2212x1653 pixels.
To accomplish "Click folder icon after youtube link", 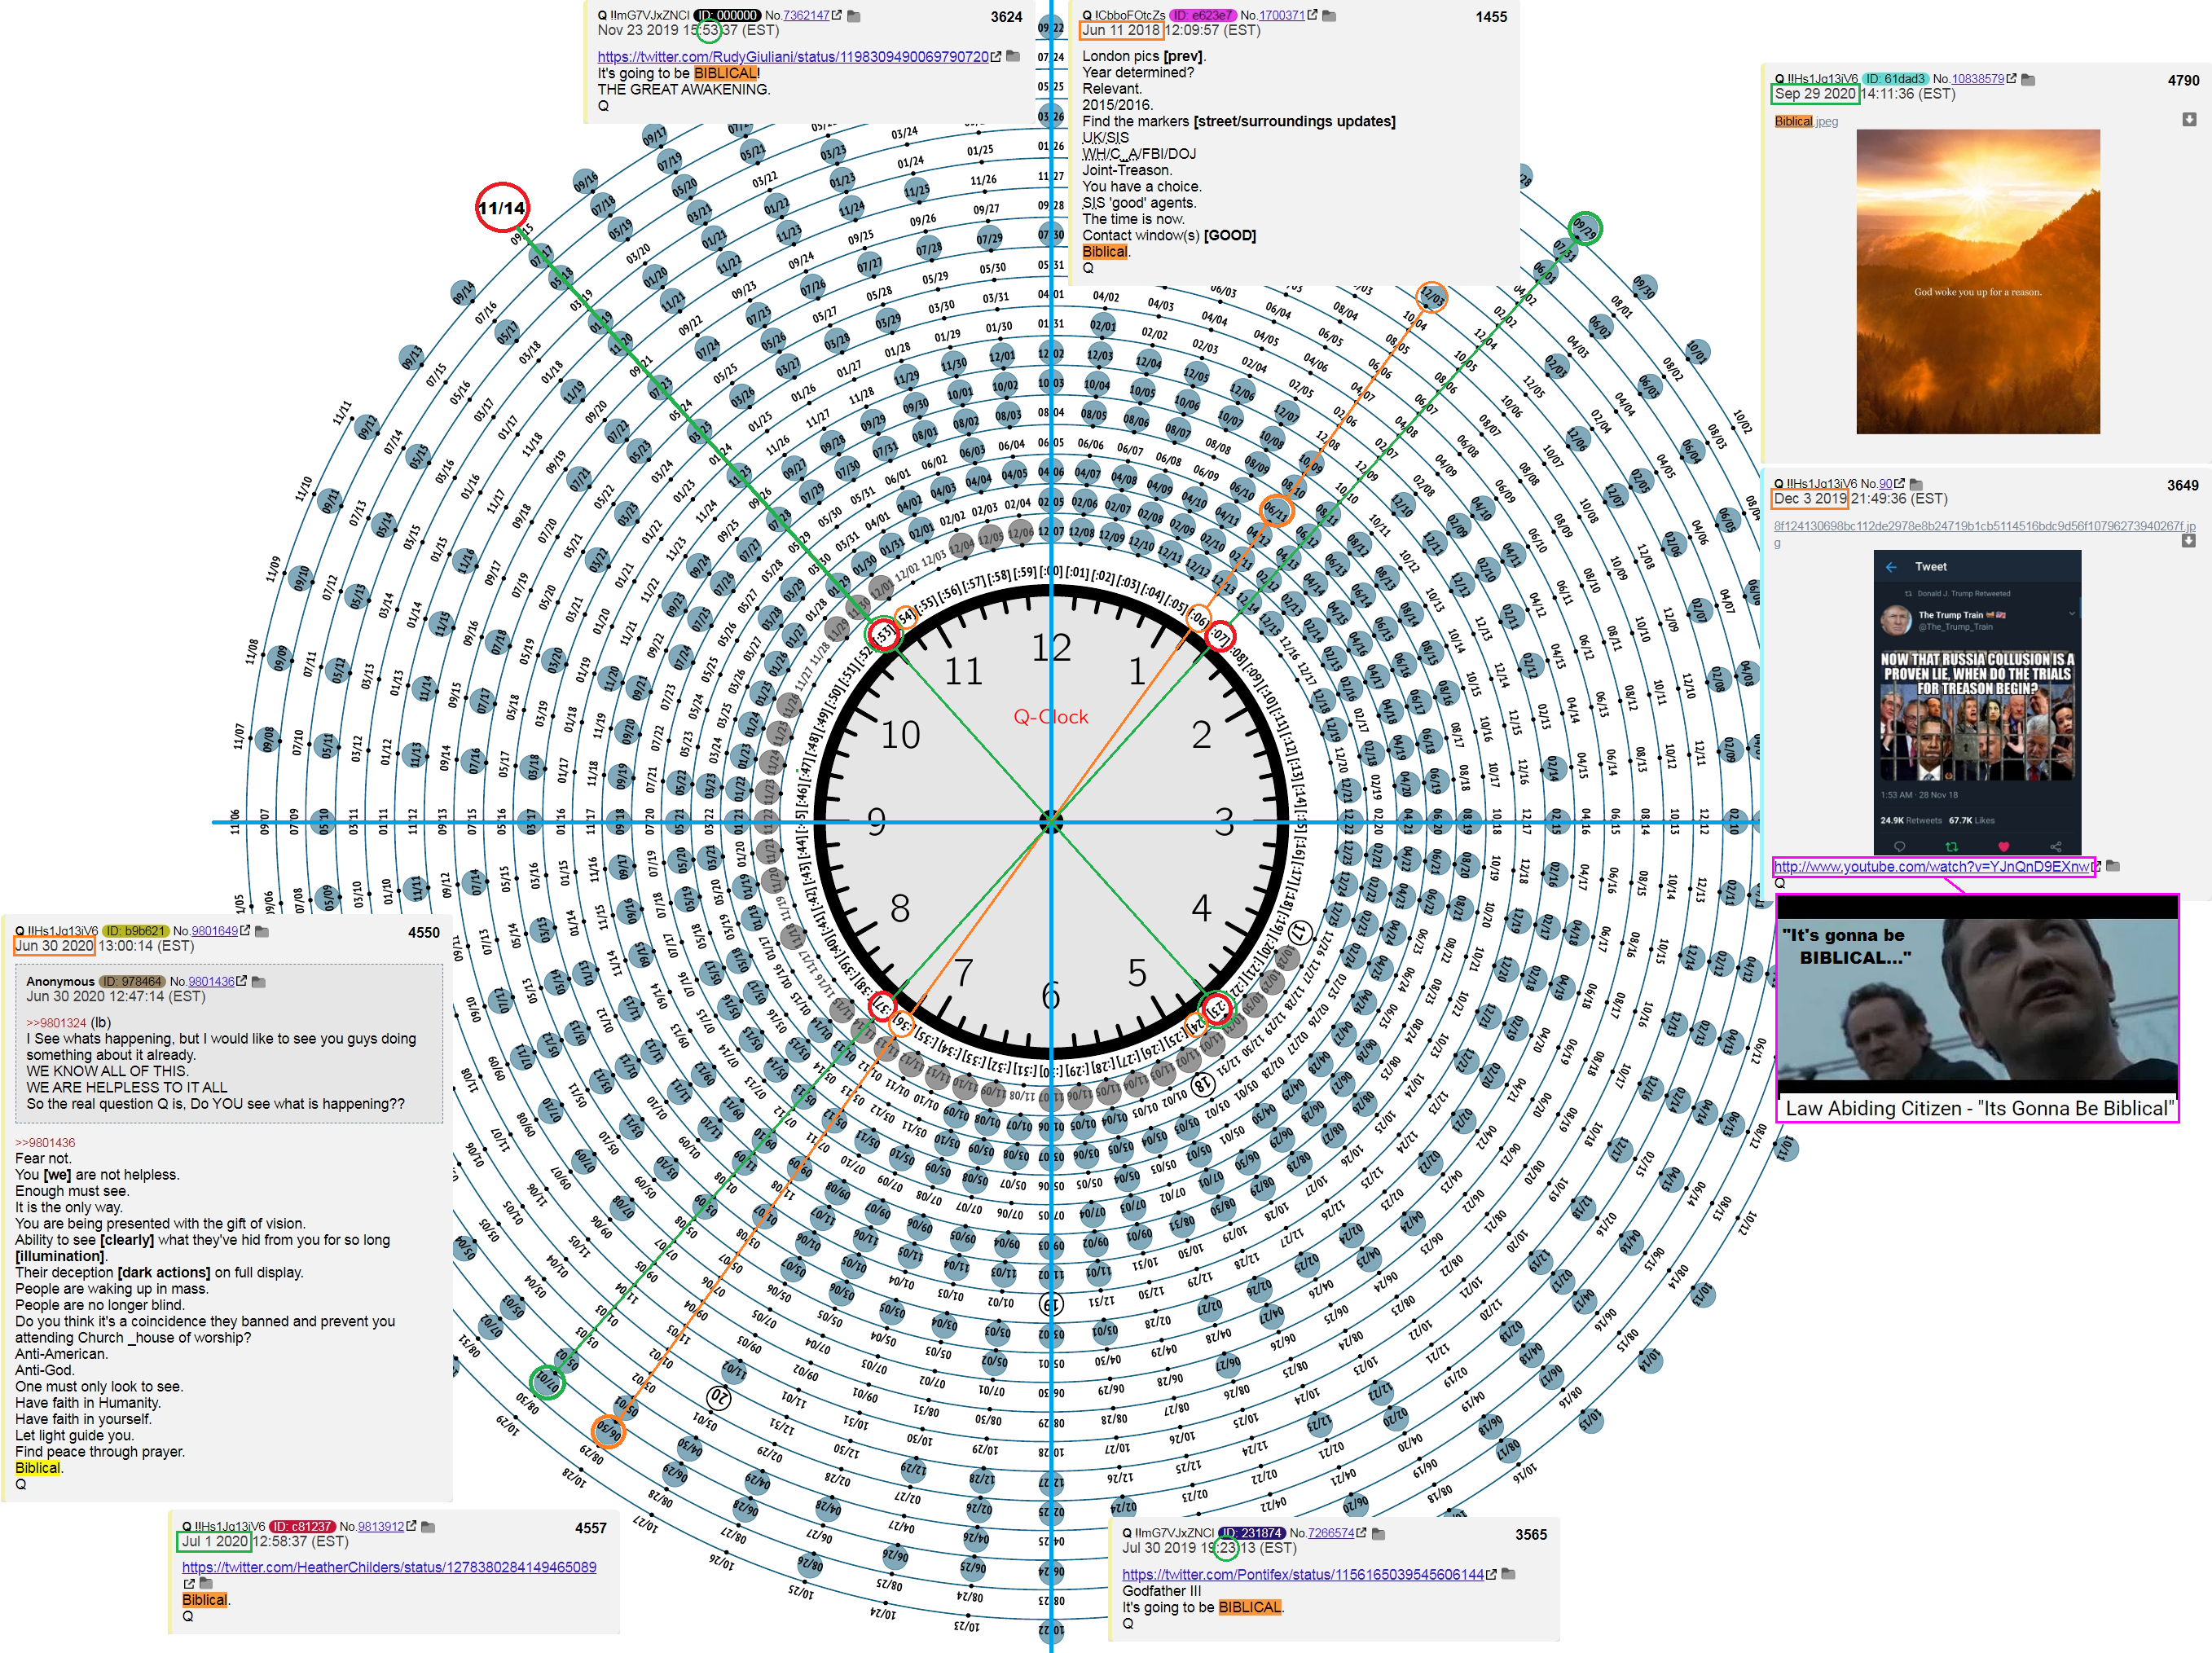I will click(x=2113, y=866).
